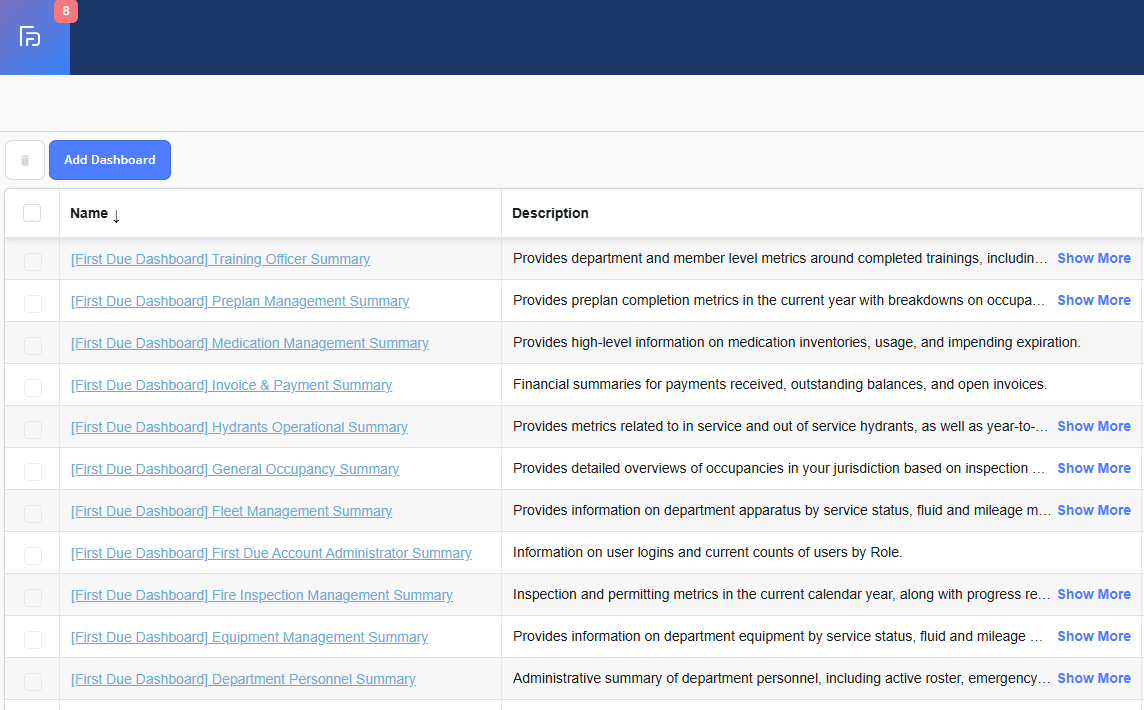
Task: Click the red notification badge showing 8
Action: tap(66, 11)
